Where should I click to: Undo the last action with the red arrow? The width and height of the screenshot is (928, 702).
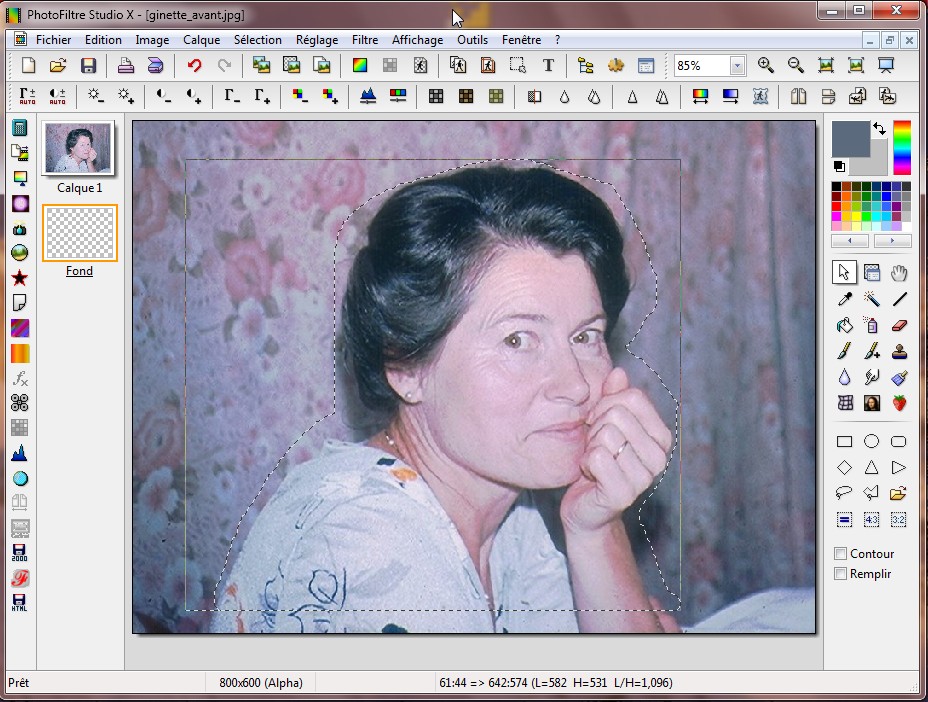(194, 65)
